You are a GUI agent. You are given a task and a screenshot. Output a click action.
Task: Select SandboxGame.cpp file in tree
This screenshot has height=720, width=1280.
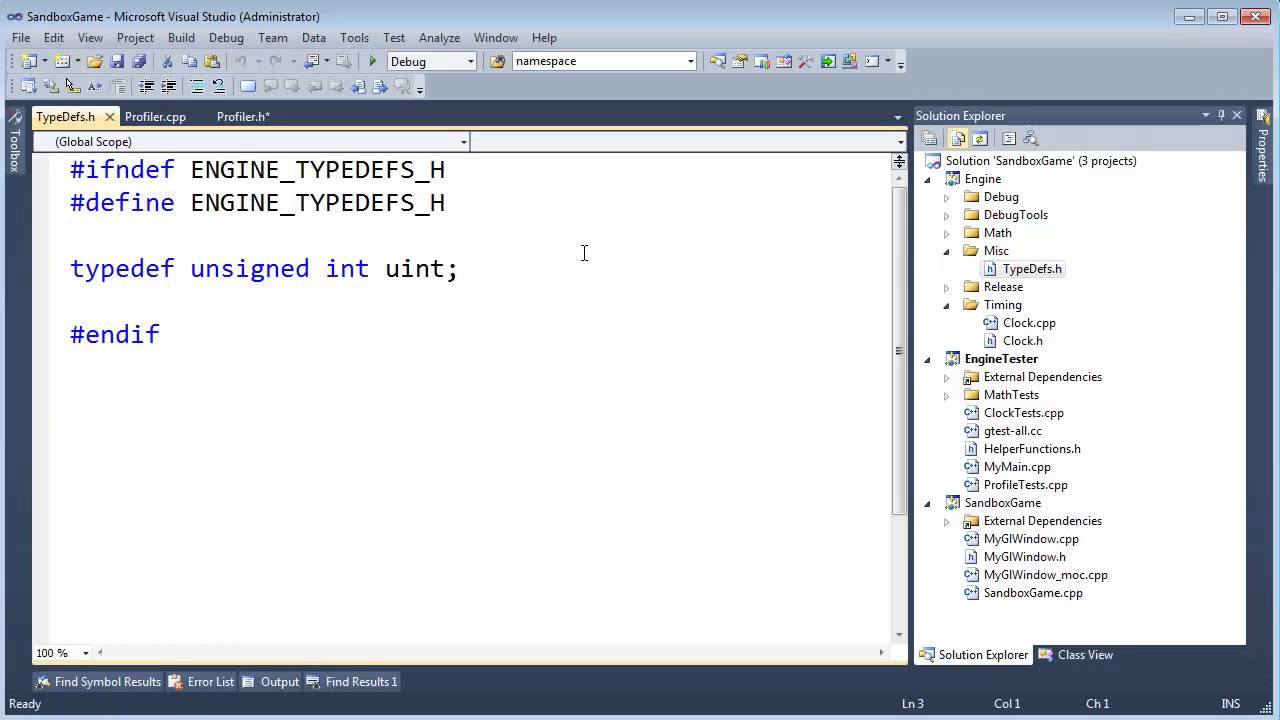pyautogui.click(x=1033, y=593)
